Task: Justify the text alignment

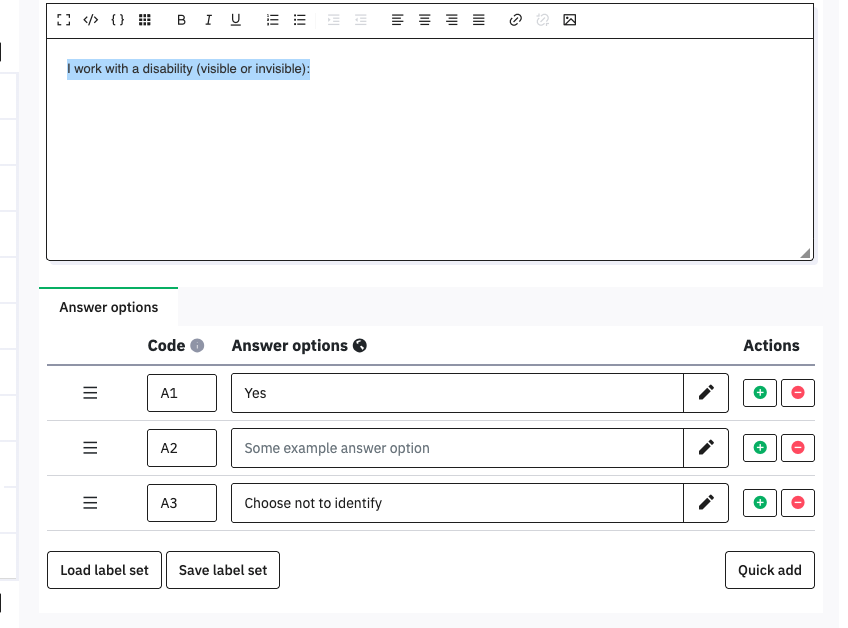Action: pos(479,20)
